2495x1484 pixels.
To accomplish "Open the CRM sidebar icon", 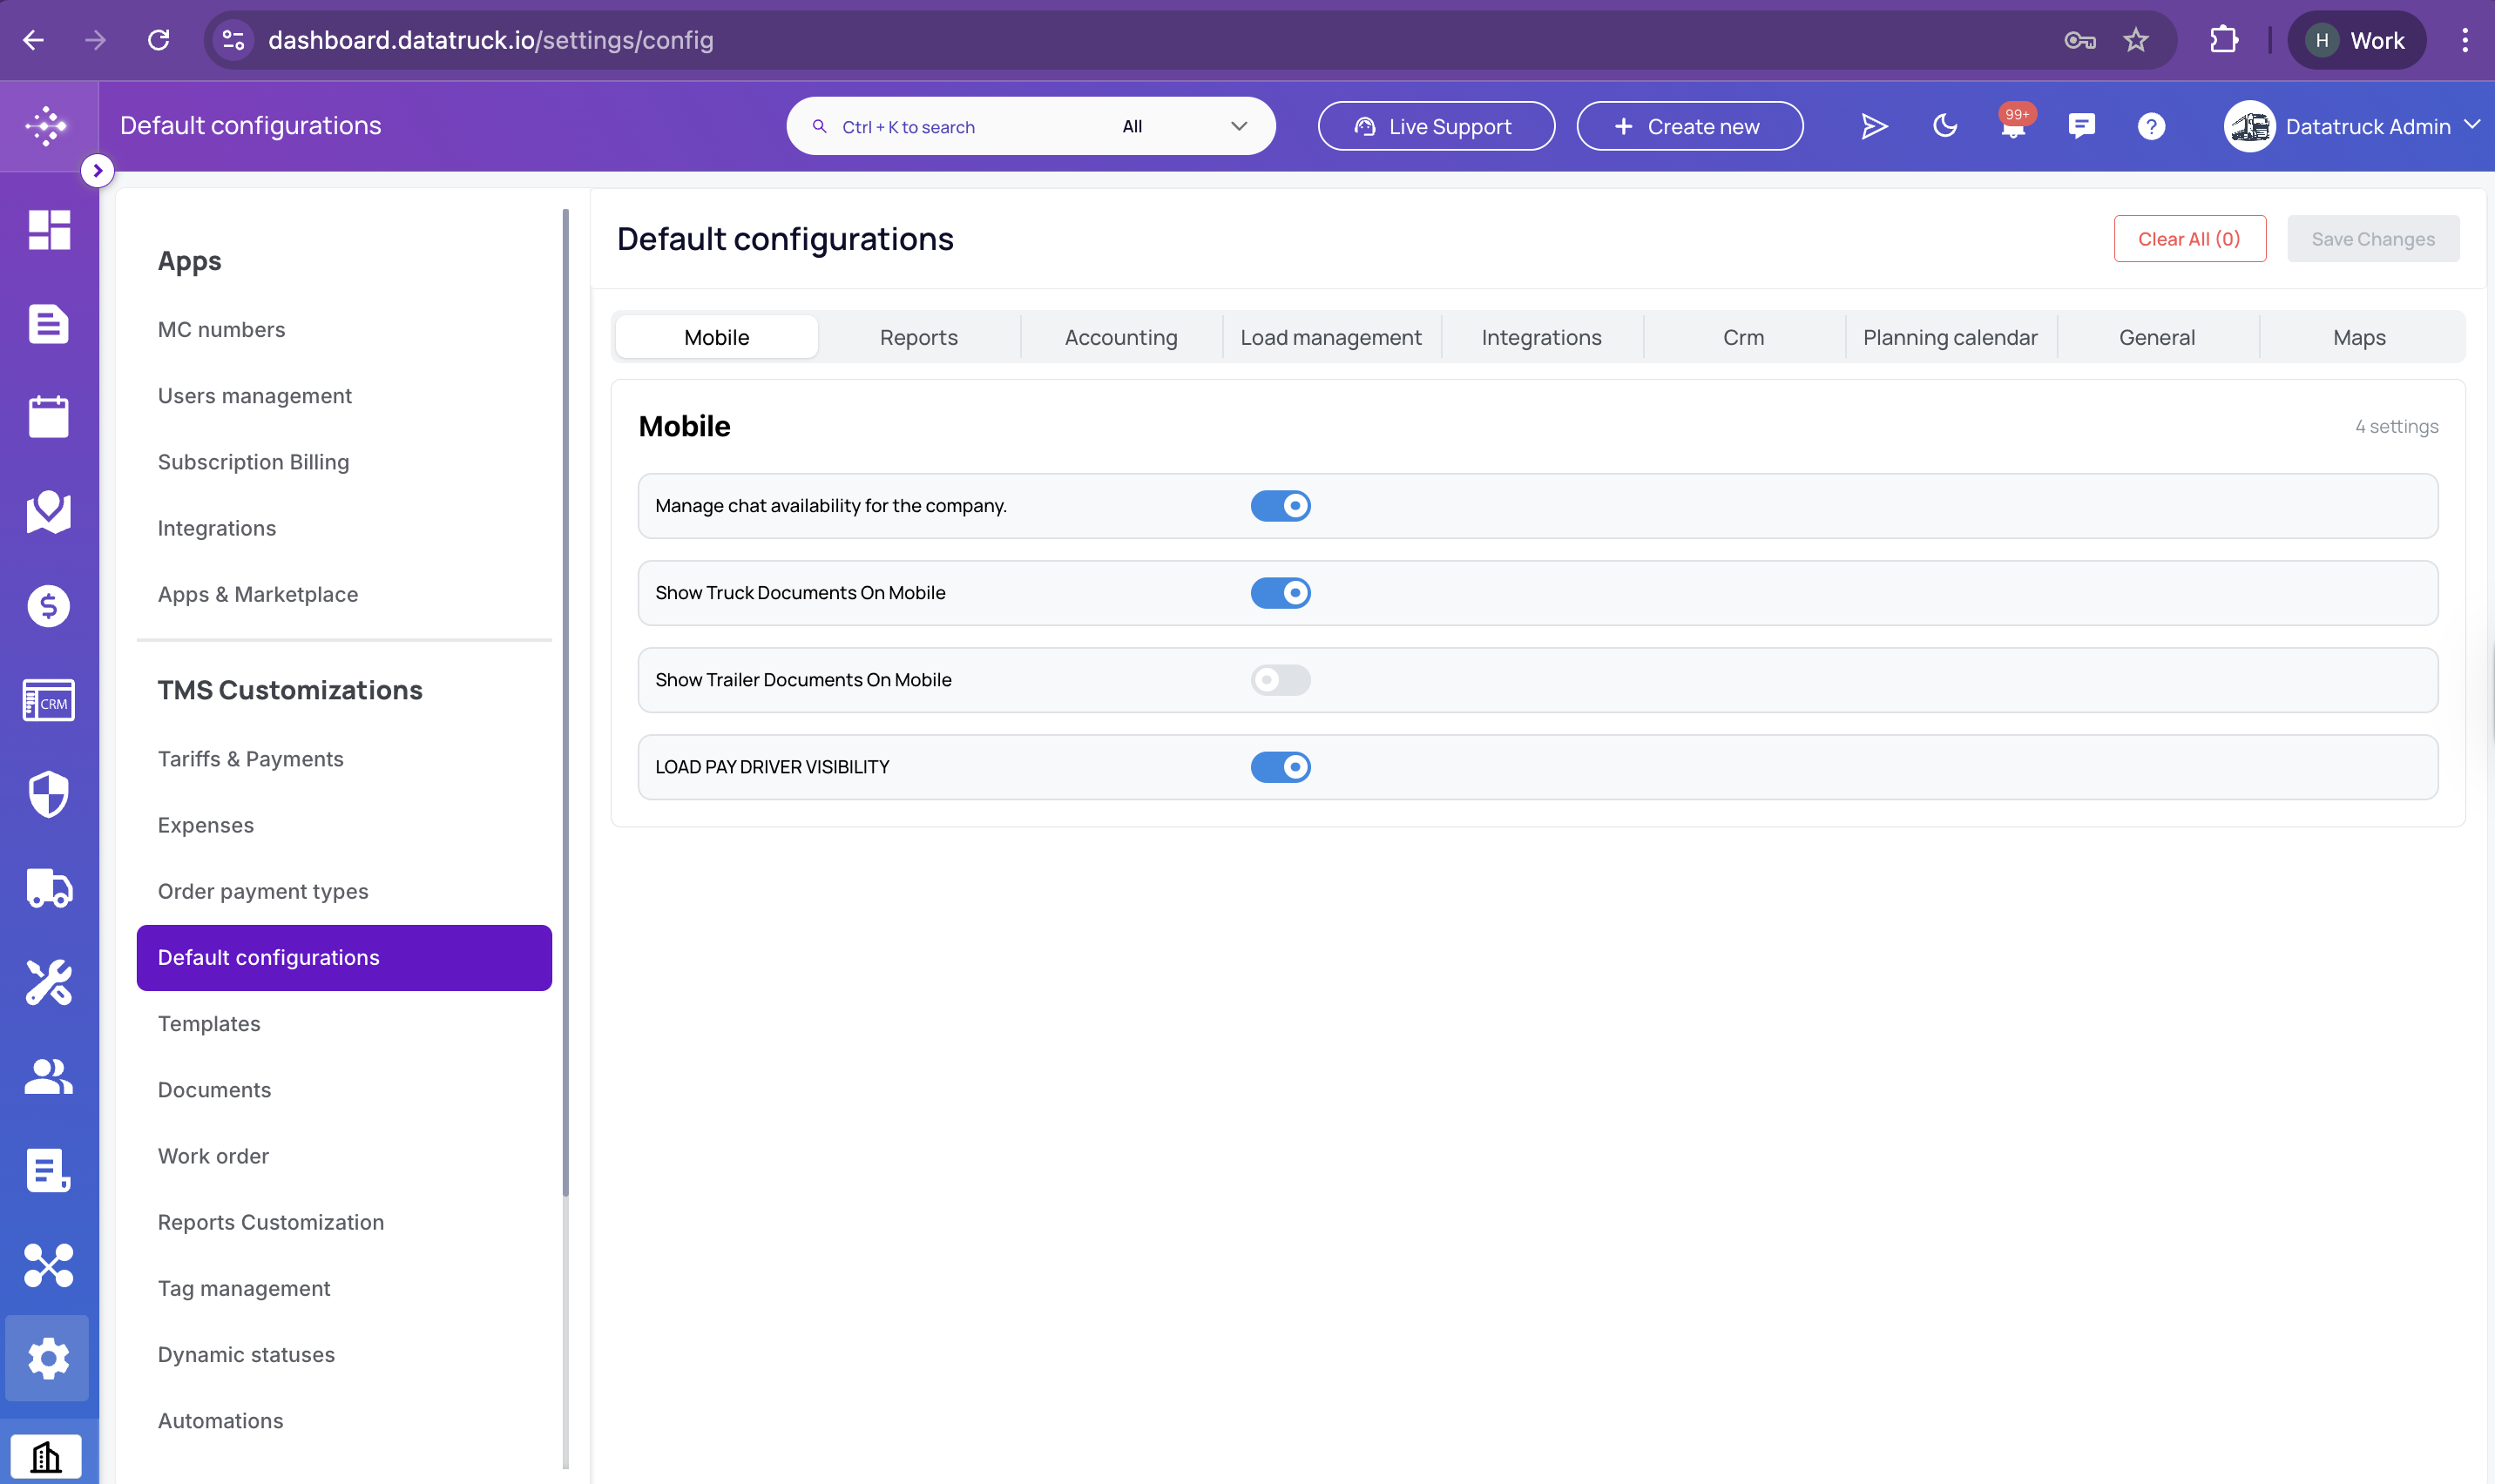I will 49,700.
